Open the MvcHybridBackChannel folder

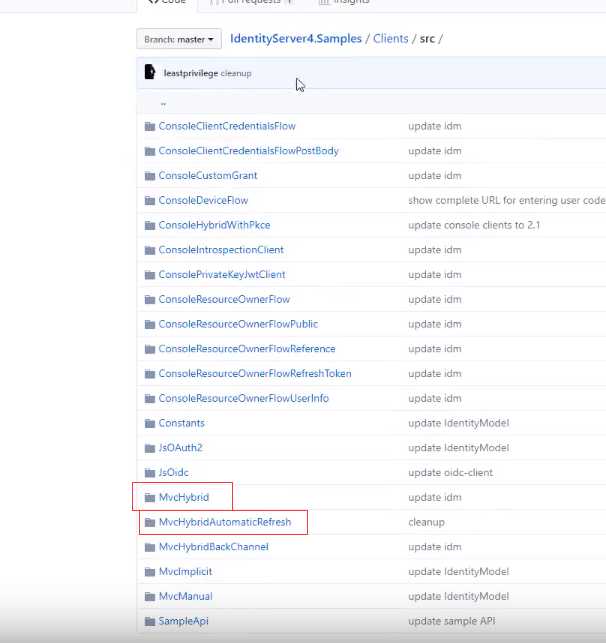214,547
